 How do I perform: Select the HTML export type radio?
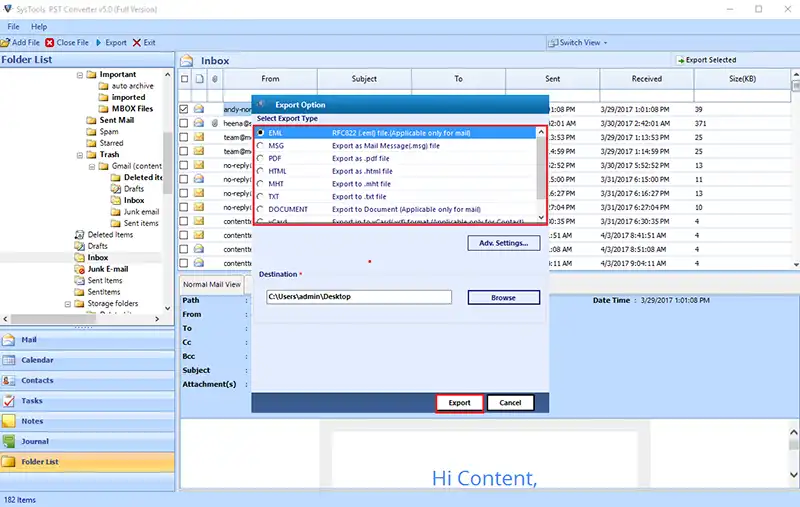click(x=261, y=171)
